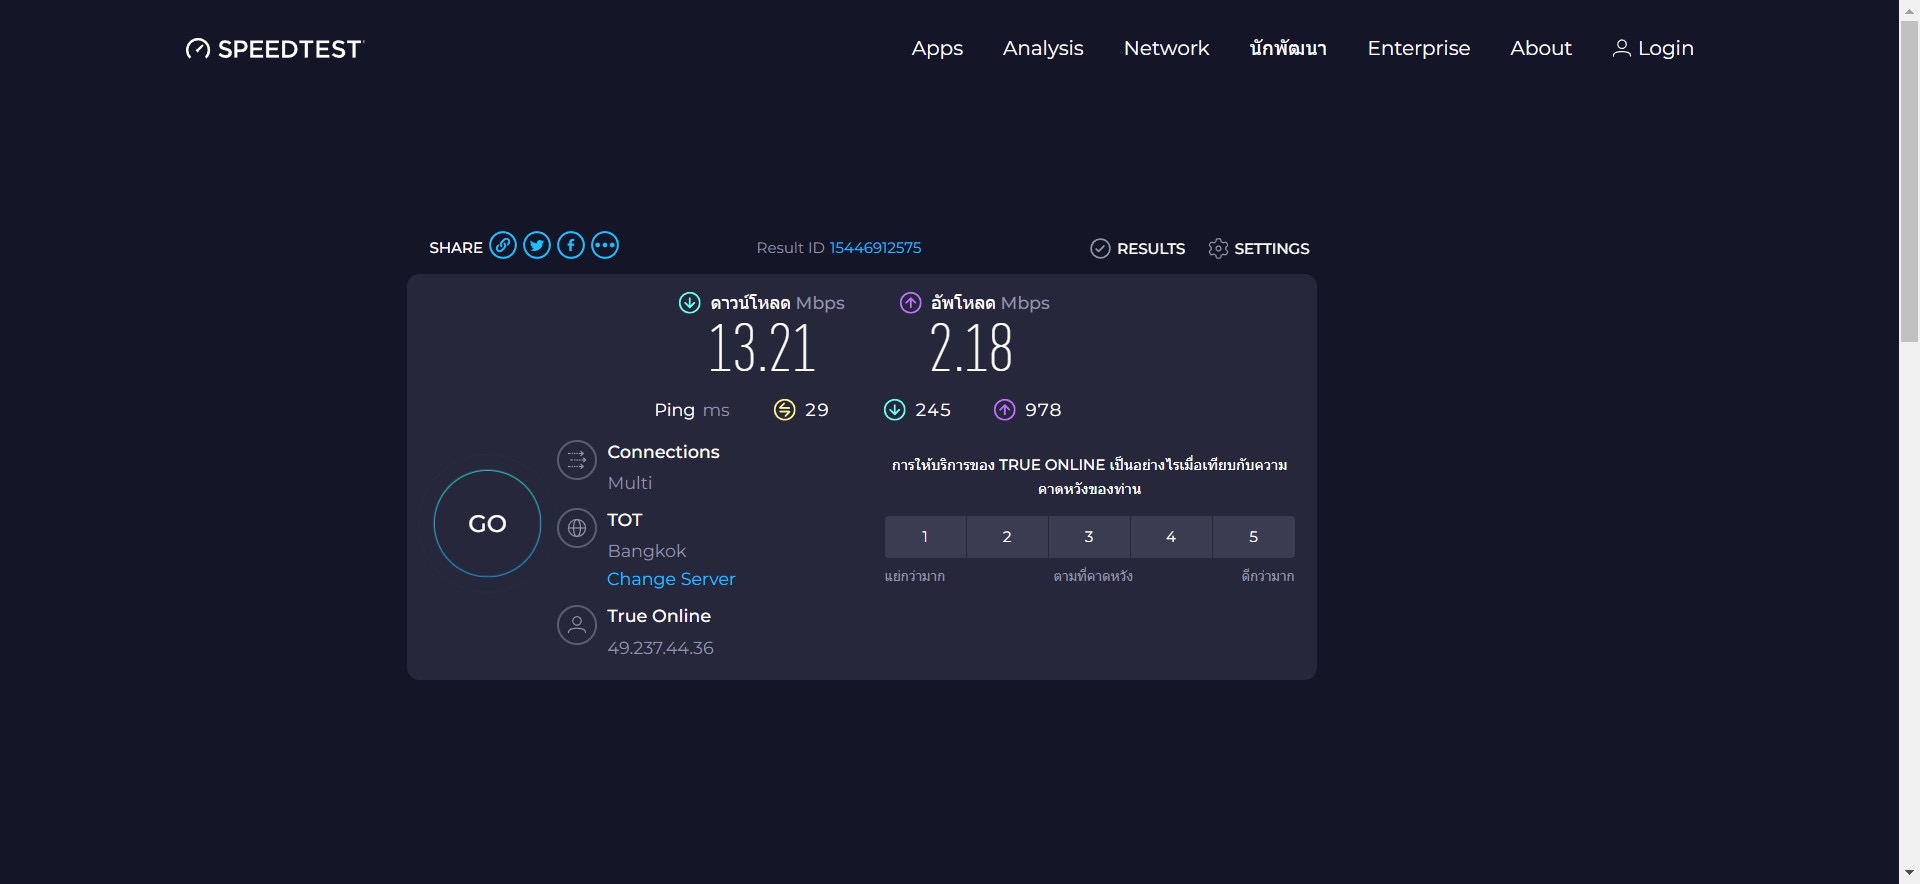Open the About menu
1920x884 pixels.
(1541, 48)
